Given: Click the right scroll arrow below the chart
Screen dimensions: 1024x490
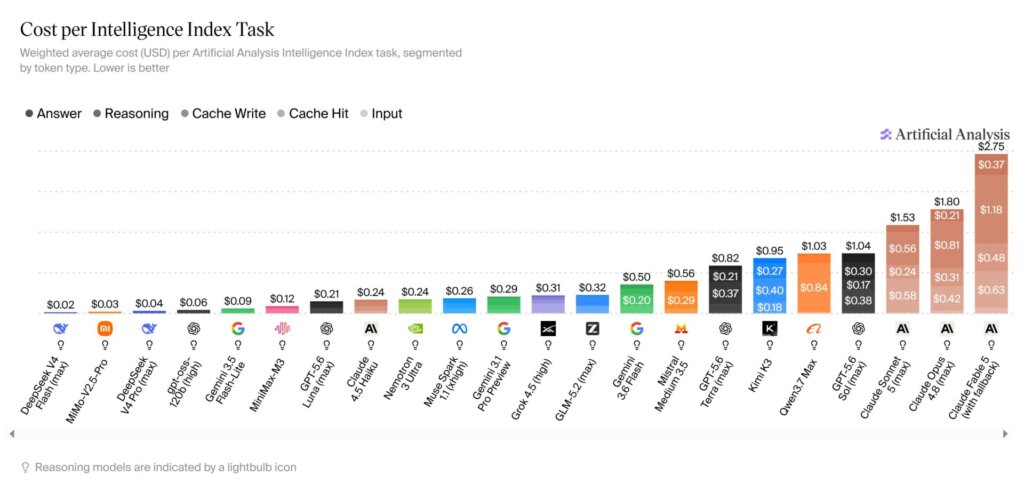Looking at the screenshot, I should coord(1004,433).
